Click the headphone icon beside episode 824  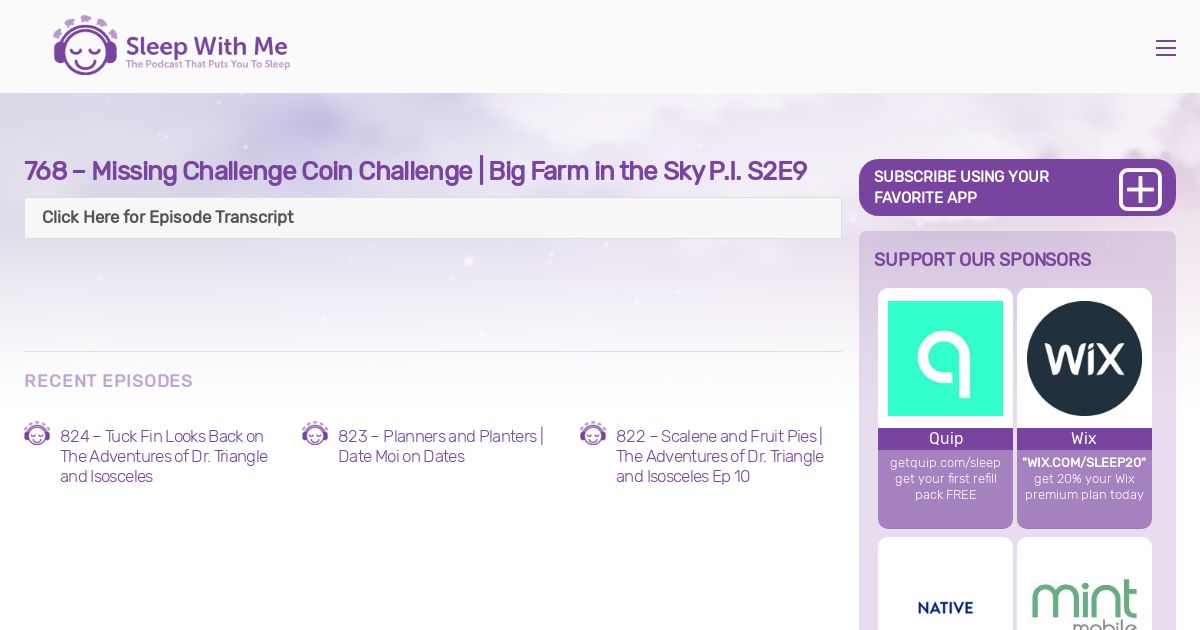37,434
